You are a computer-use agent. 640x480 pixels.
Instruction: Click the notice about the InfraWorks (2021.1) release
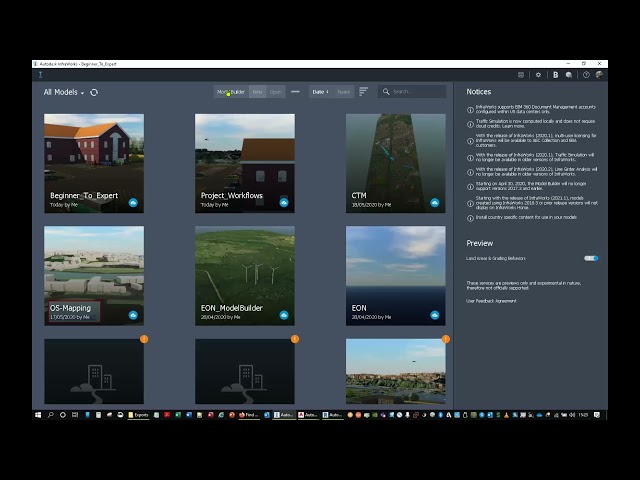point(536,203)
